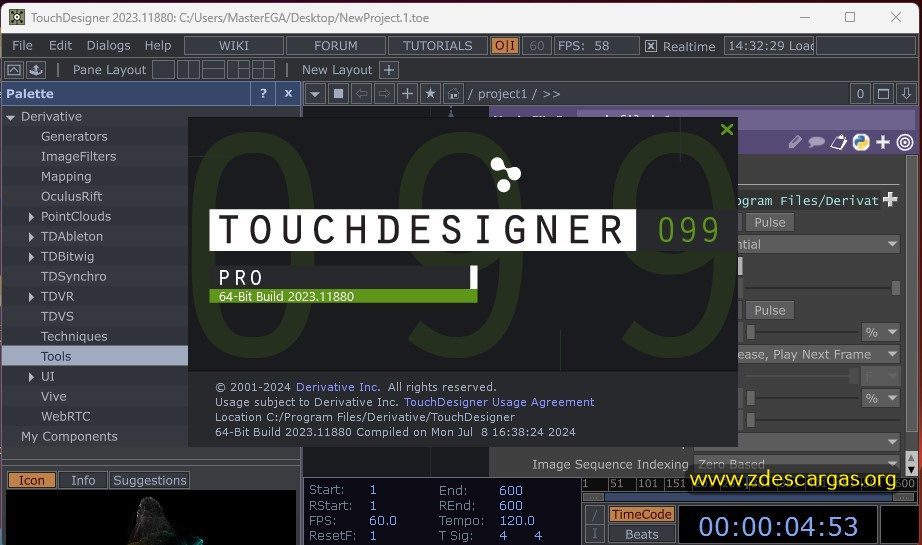Switch to the Suggestions tab

coord(149,480)
